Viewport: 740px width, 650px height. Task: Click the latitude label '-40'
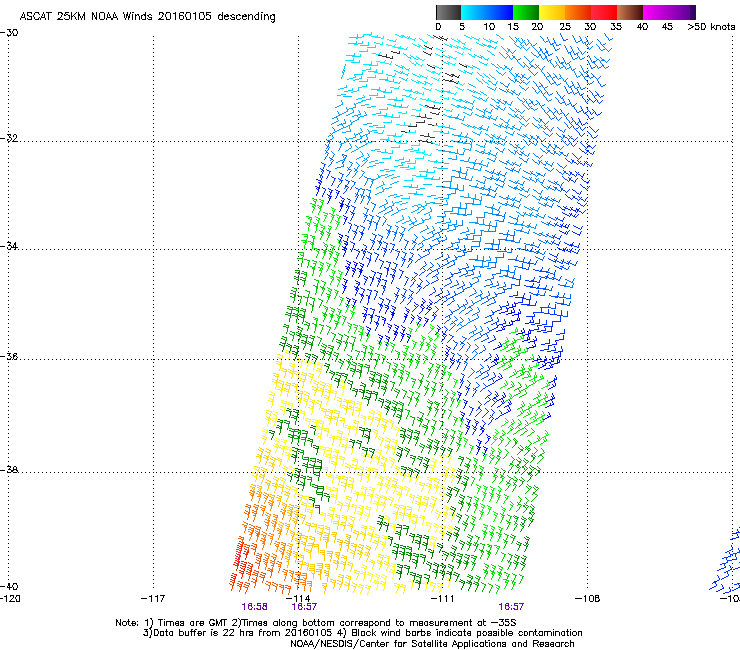point(9,586)
